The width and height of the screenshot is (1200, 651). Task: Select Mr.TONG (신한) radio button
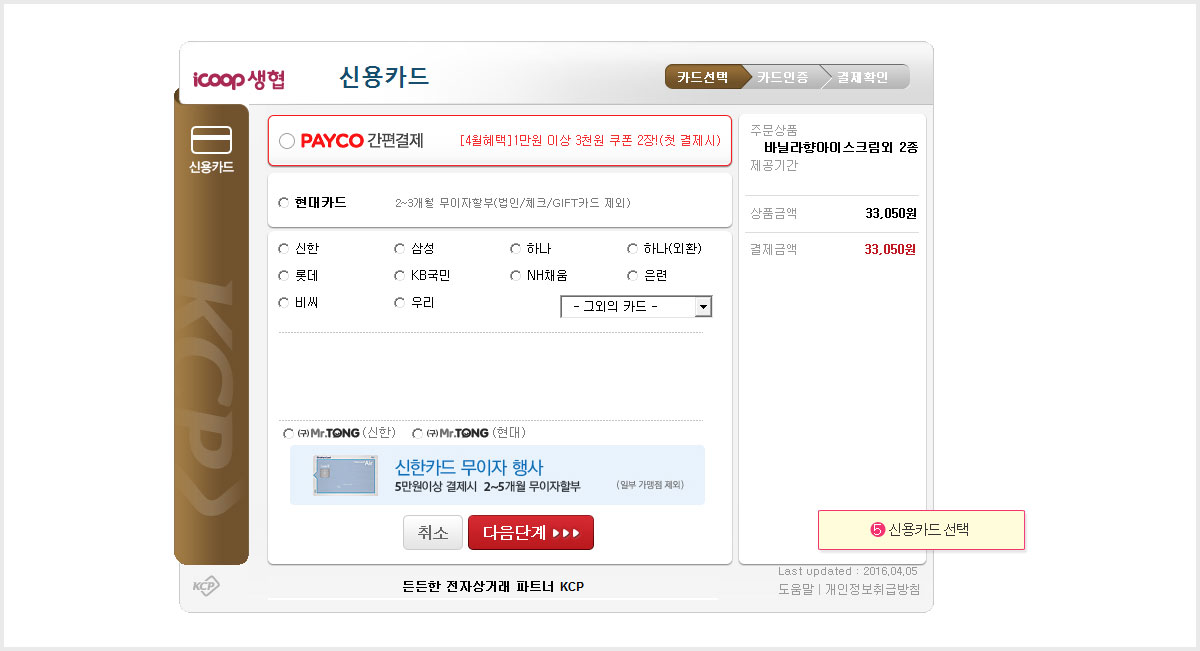pos(289,434)
